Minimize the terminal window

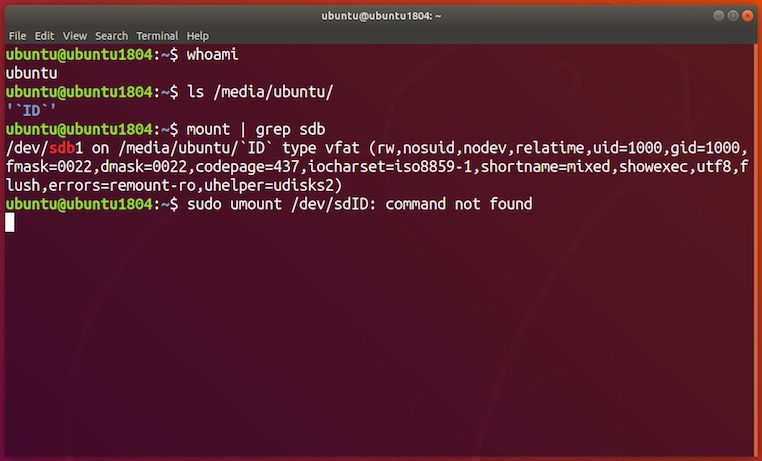(718, 16)
